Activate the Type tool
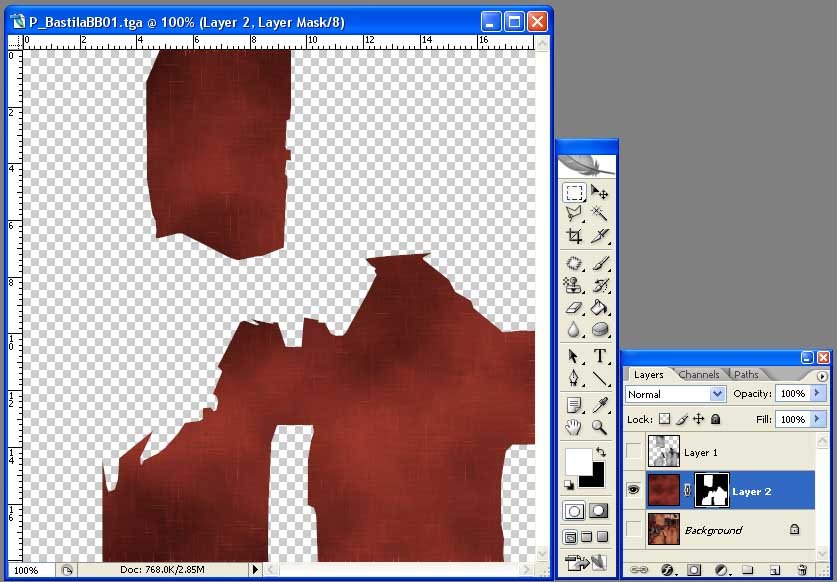Screen dimensions: 837x582 pyautogui.click(x=600, y=356)
